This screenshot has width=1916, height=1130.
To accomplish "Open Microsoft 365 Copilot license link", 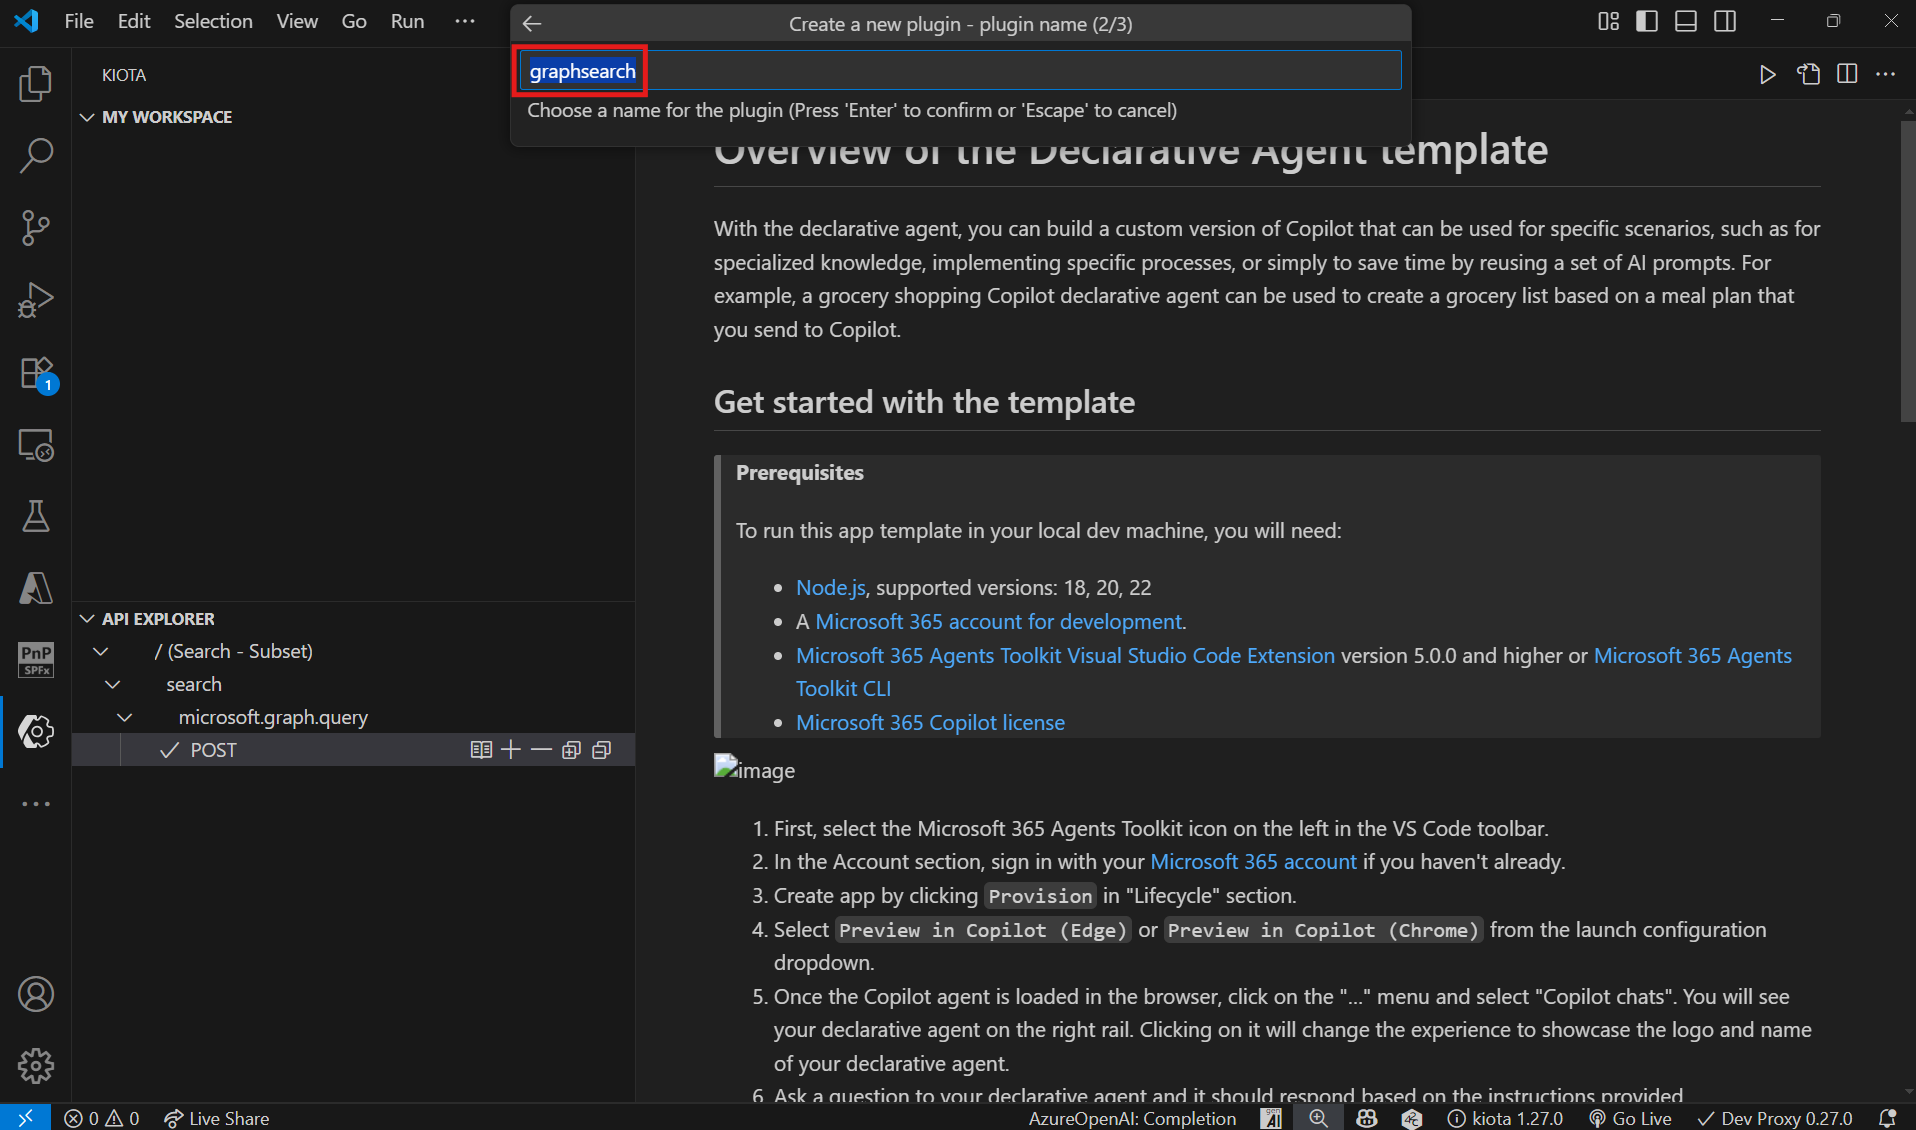I will (x=930, y=723).
